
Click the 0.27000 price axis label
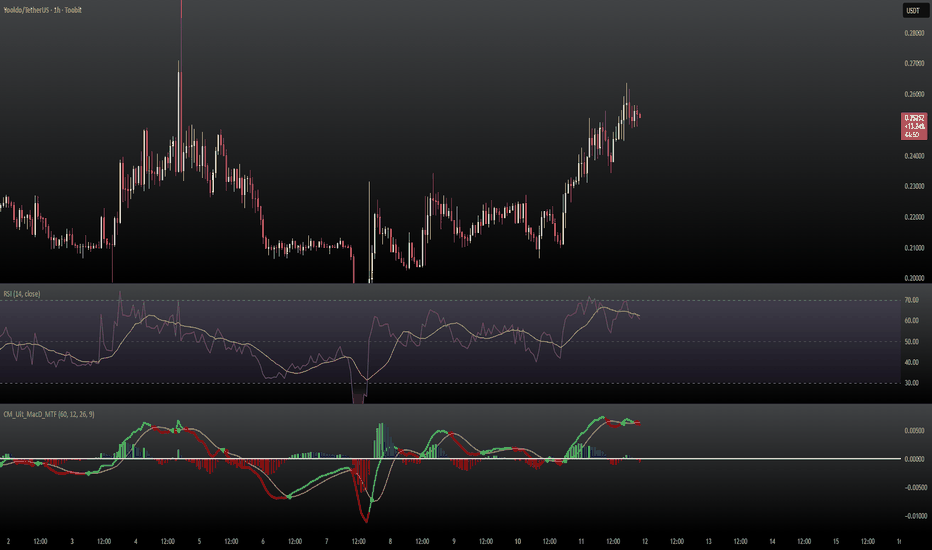click(x=914, y=64)
